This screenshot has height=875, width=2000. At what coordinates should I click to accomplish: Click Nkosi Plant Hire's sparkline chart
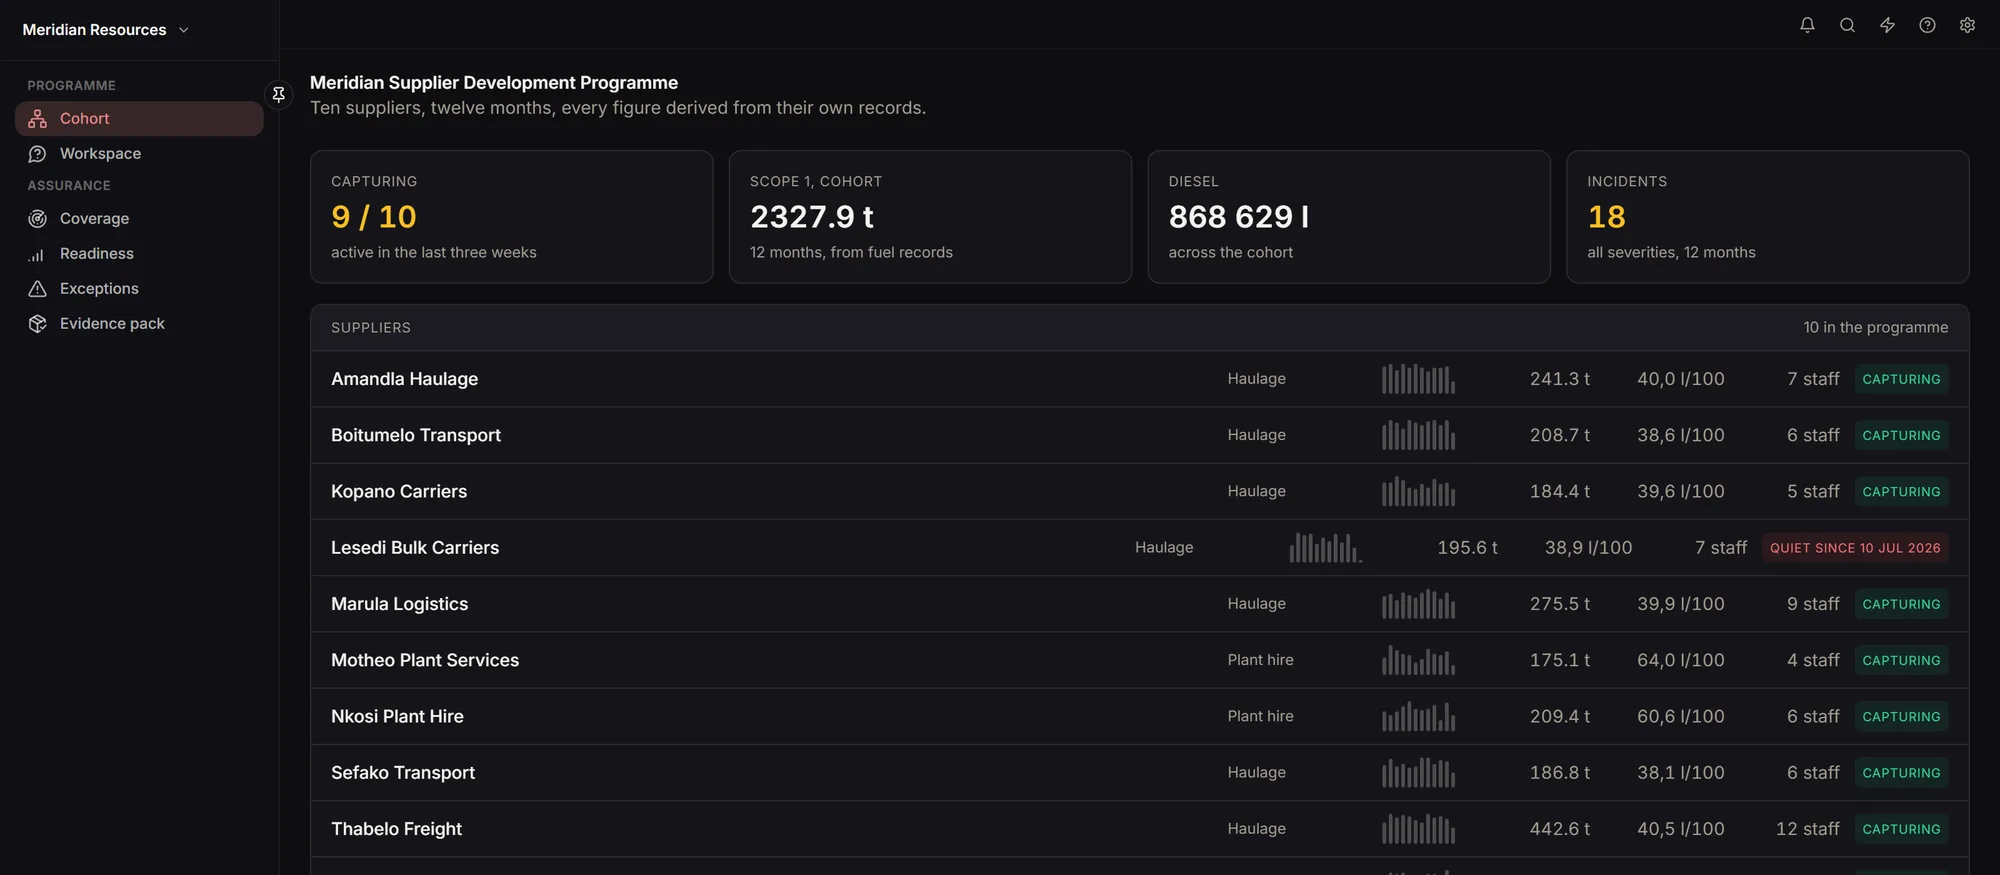pyautogui.click(x=1418, y=717)
